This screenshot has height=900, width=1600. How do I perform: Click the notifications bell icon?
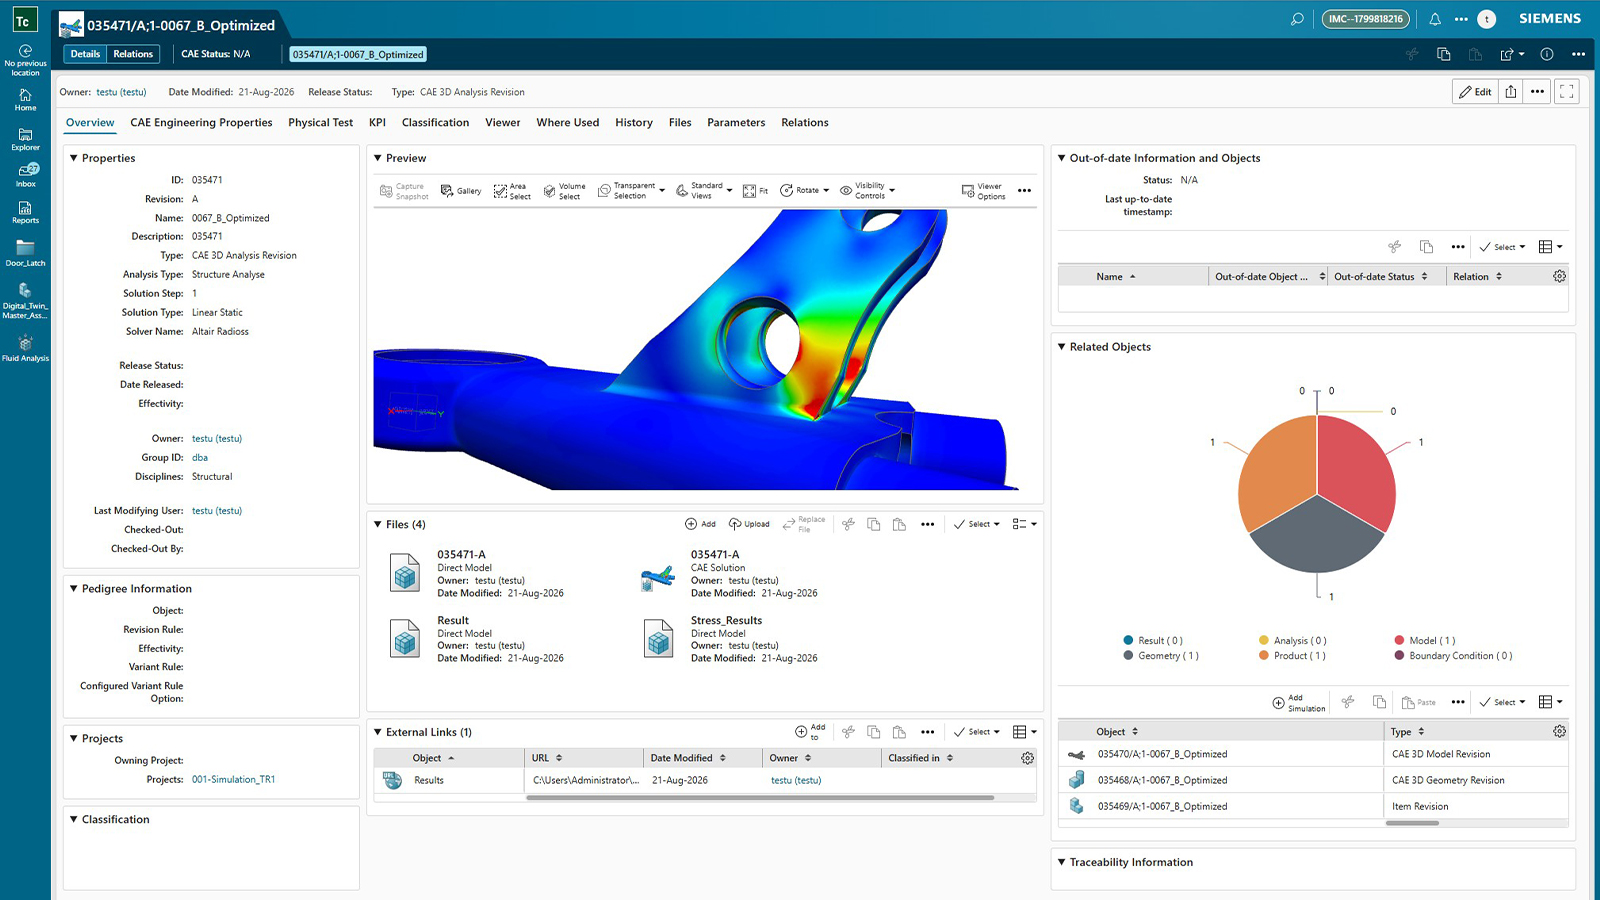(1435, 19)
